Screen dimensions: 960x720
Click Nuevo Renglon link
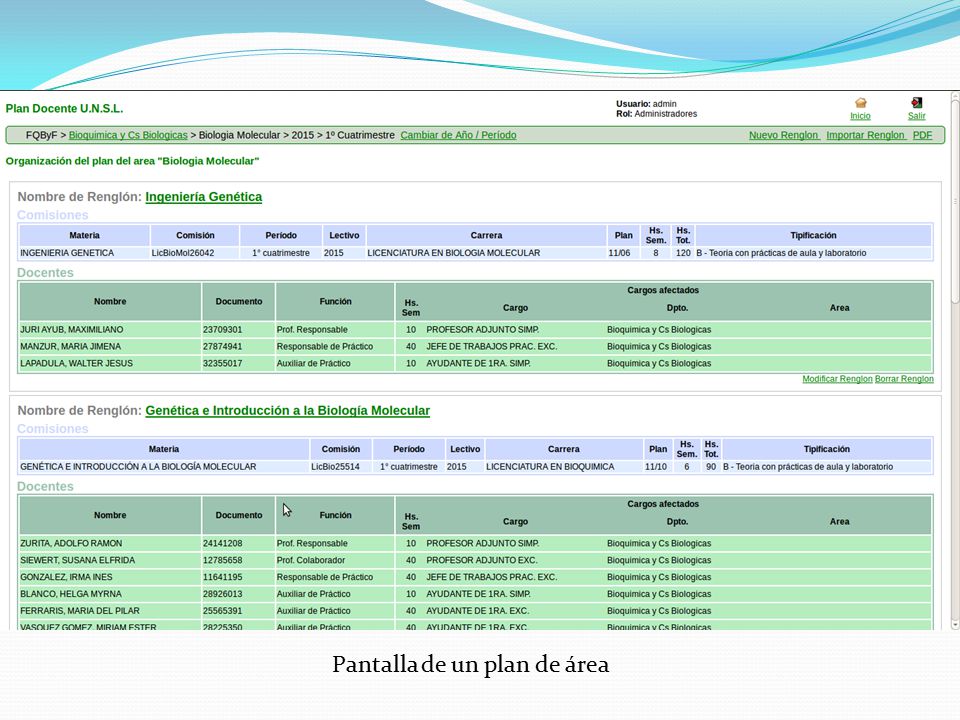pos(784,135)
